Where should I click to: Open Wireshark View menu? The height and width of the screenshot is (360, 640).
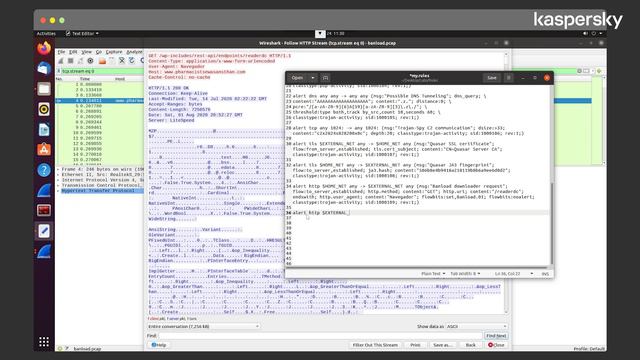tap(87, 52)
